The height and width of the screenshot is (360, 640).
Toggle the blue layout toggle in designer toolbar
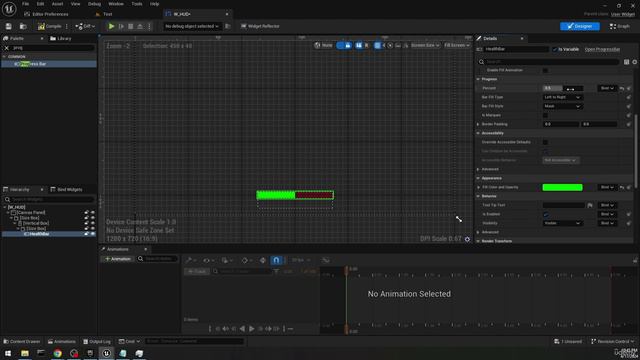pos(344,45)
